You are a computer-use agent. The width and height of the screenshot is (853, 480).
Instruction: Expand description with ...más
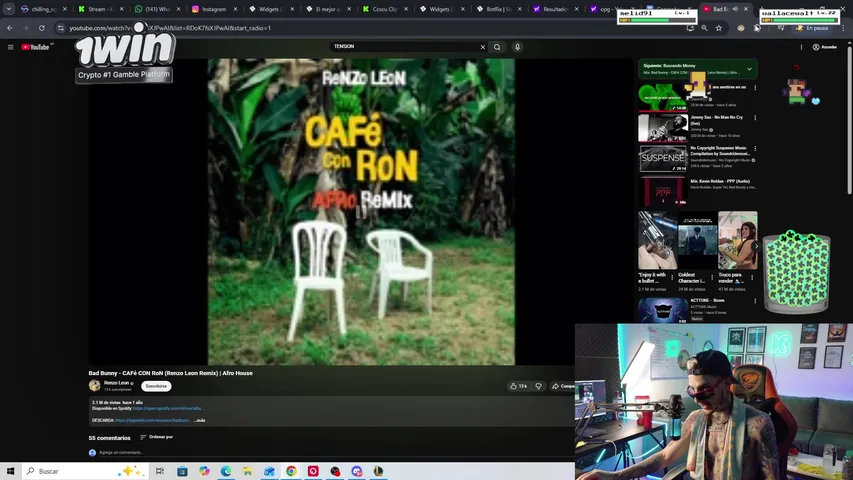pyautogui.click(x=200, y=420)
